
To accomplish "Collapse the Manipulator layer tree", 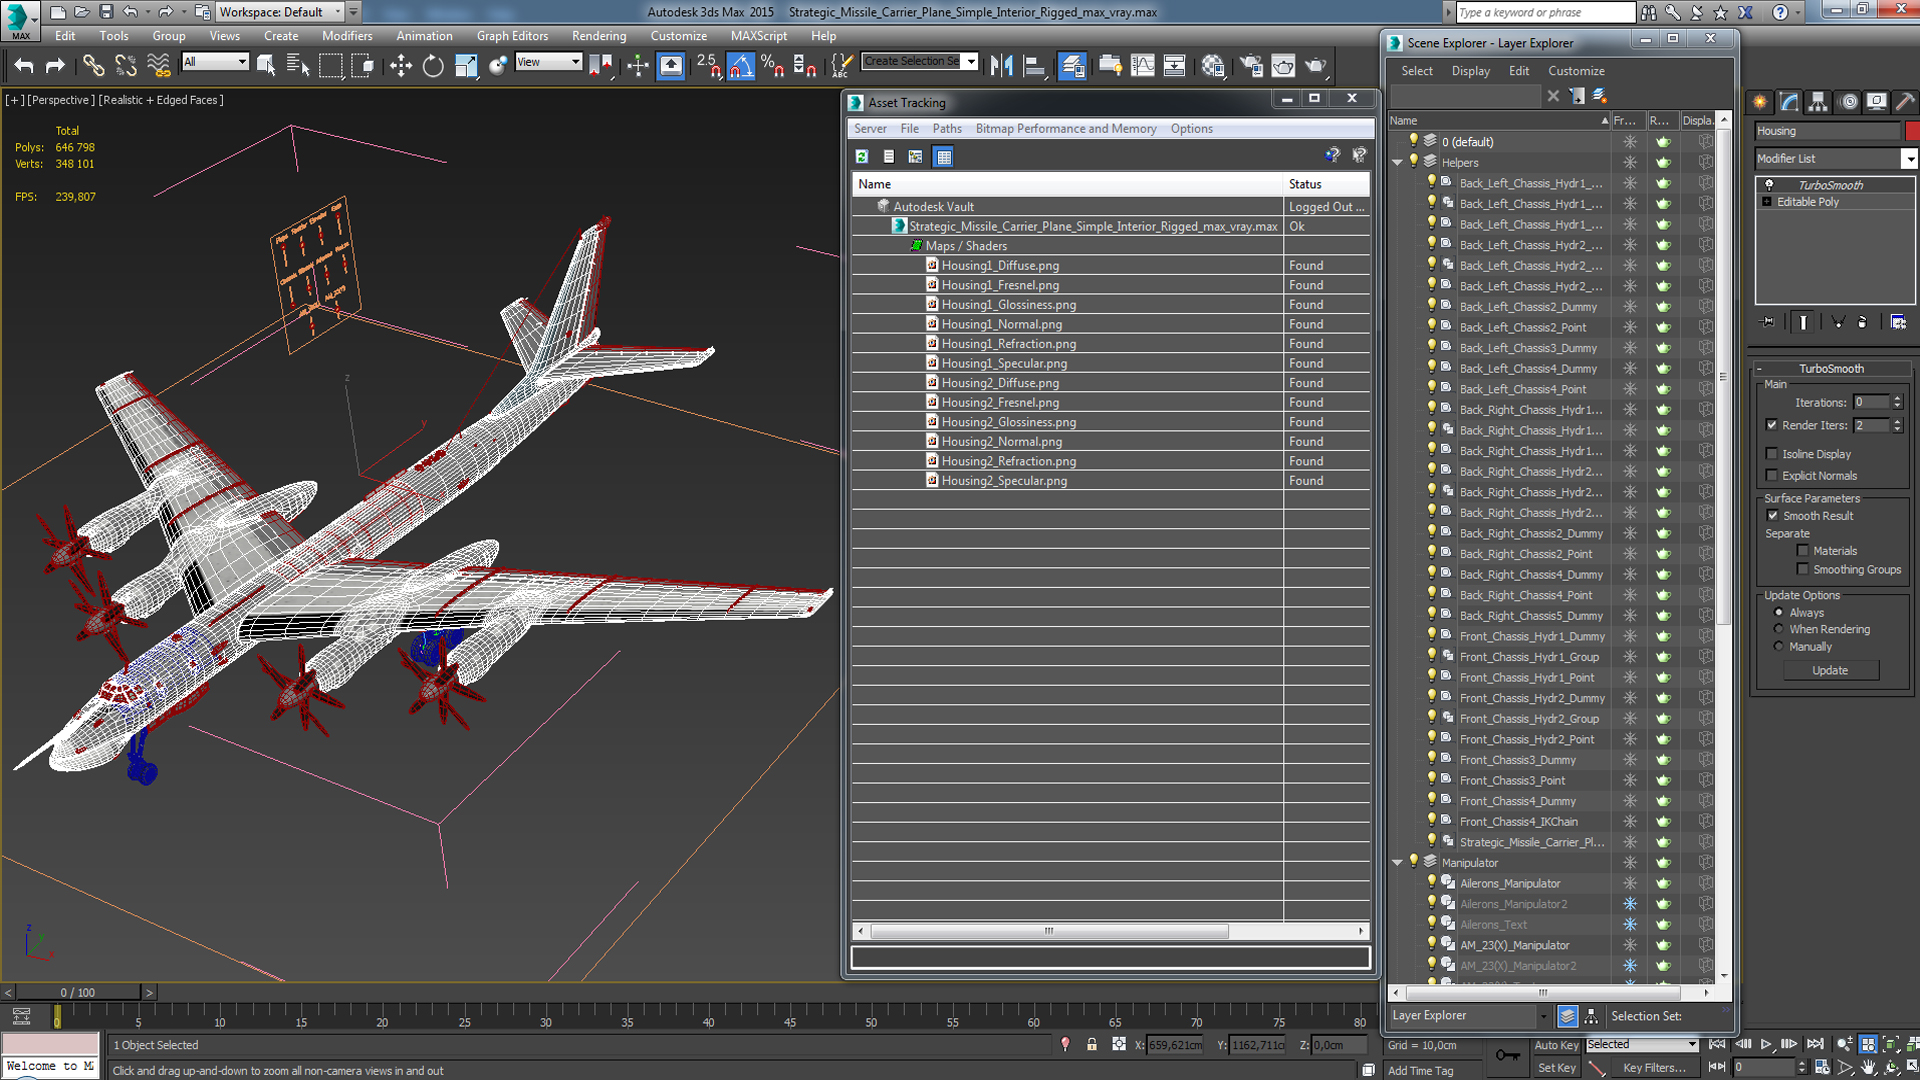I will click(1397, 863).
